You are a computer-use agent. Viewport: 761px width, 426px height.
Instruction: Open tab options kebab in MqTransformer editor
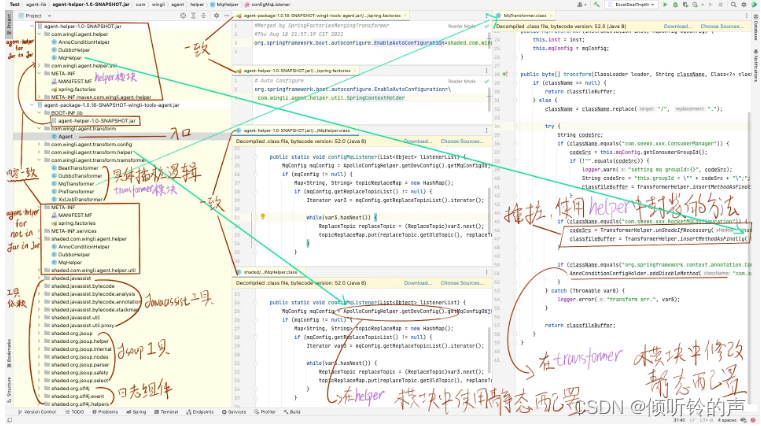point(746,16)
